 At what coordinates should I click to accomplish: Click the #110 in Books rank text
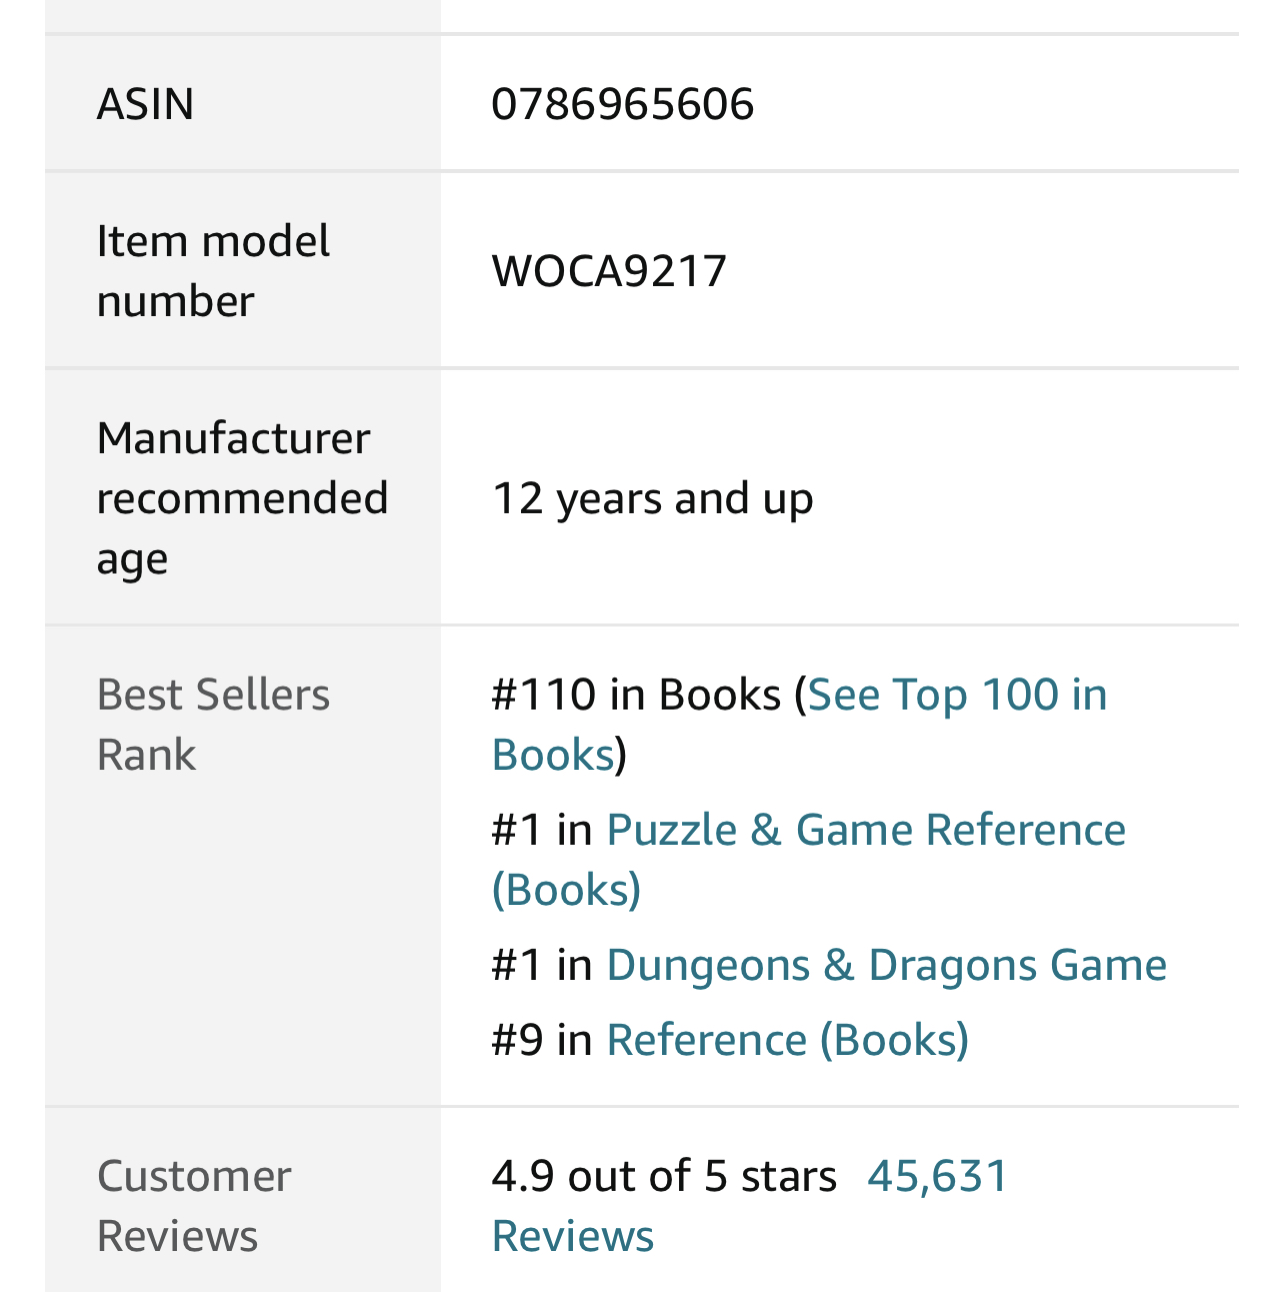click(x=636, y=694)
